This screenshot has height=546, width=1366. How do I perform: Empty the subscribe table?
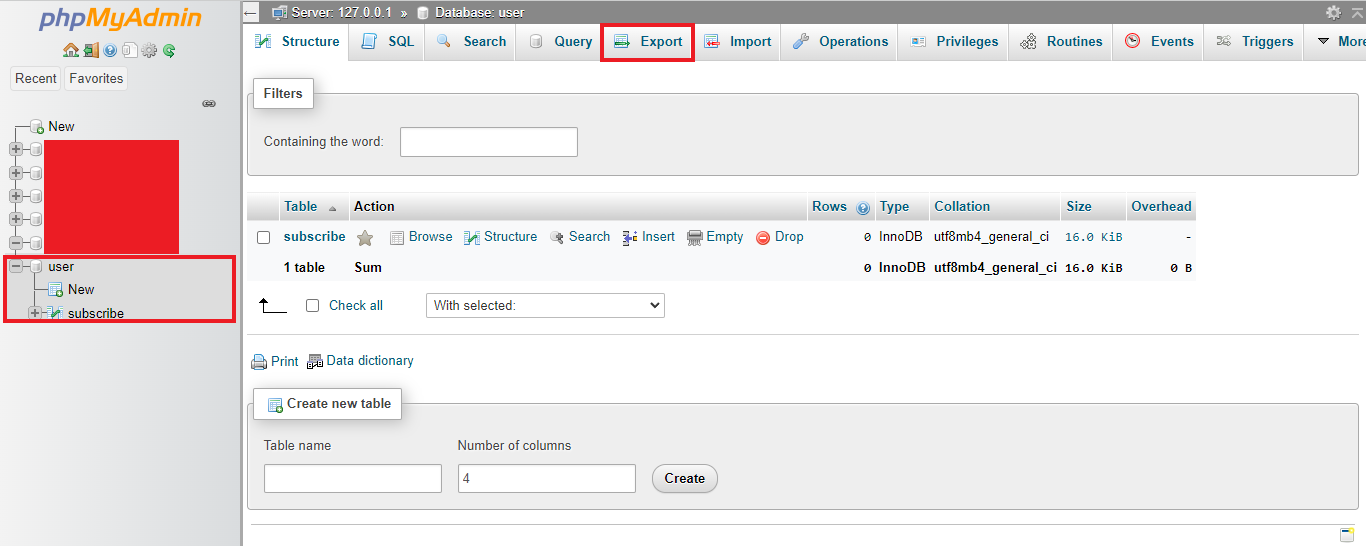(x=715, y=237)
